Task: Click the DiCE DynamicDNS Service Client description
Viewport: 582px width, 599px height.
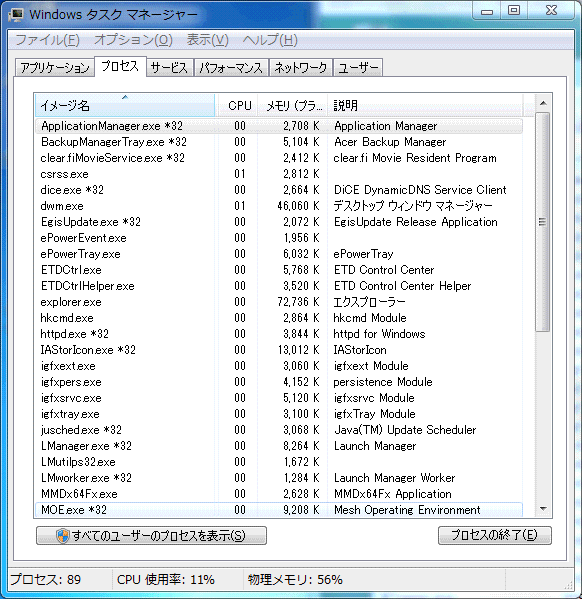Action: (420, 190)
